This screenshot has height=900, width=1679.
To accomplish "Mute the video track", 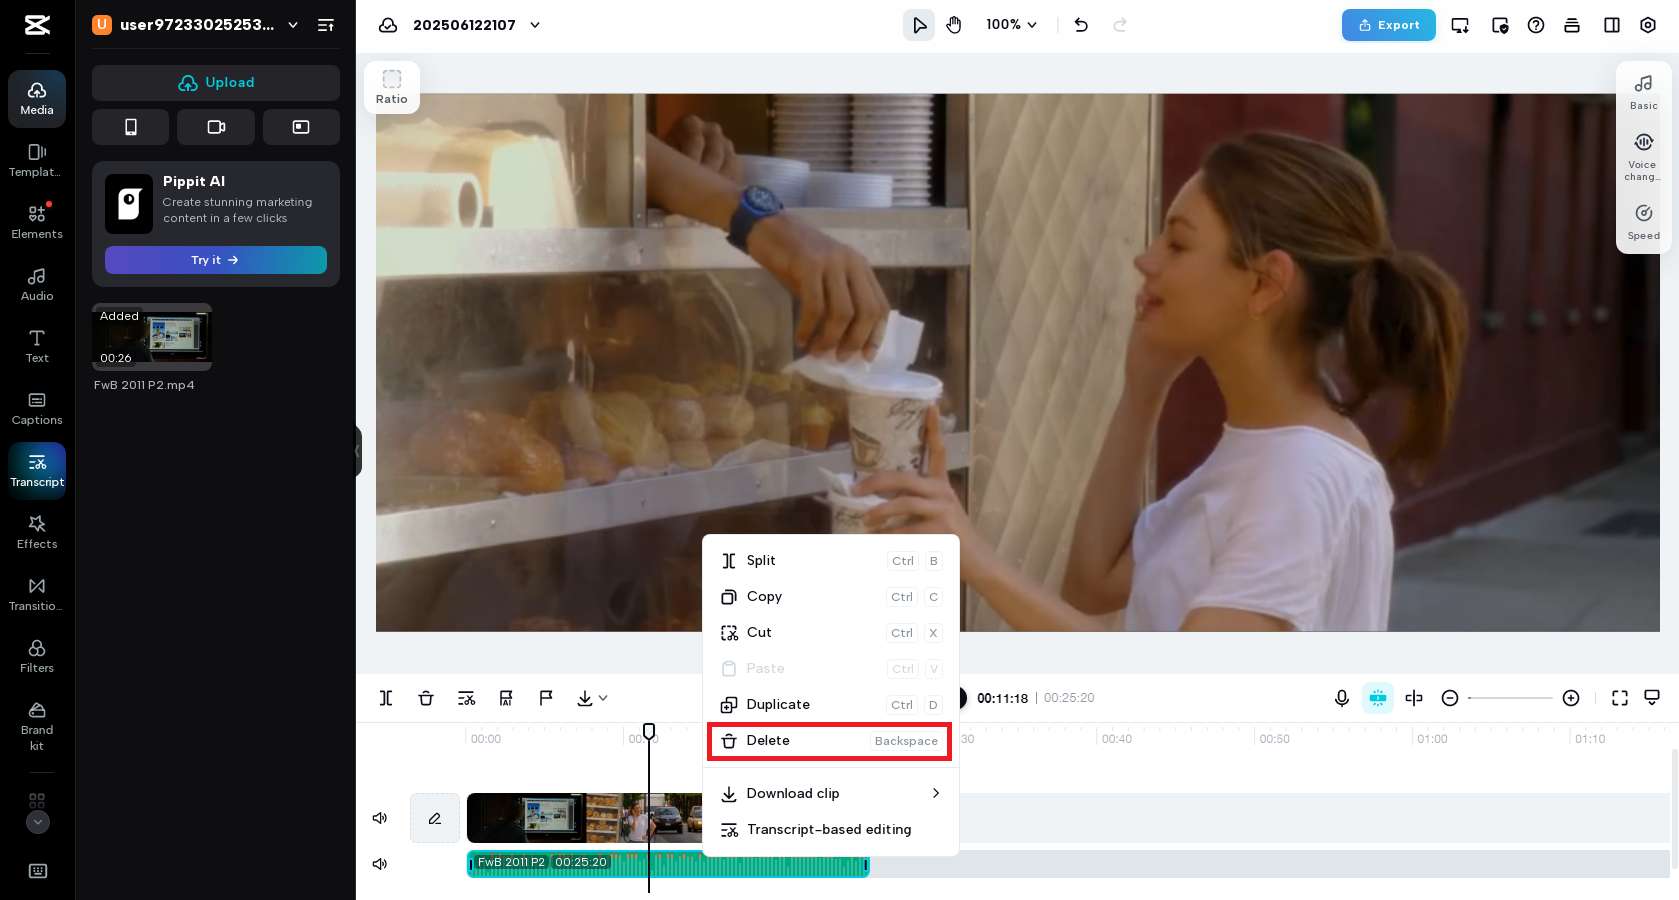I will click(x=380, y=818).
